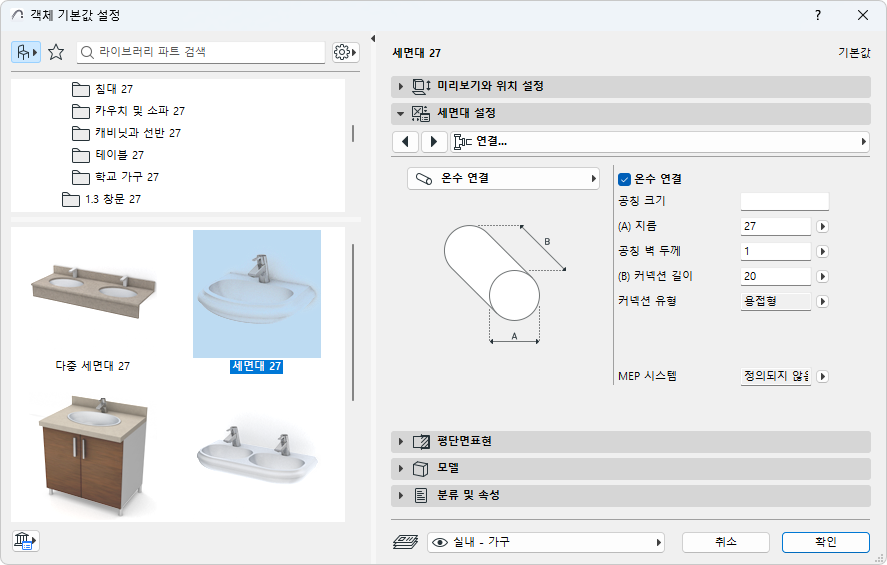887x565 pixels.
Task: Click the (A) 지름 value field 27
Action: point(776,226)
